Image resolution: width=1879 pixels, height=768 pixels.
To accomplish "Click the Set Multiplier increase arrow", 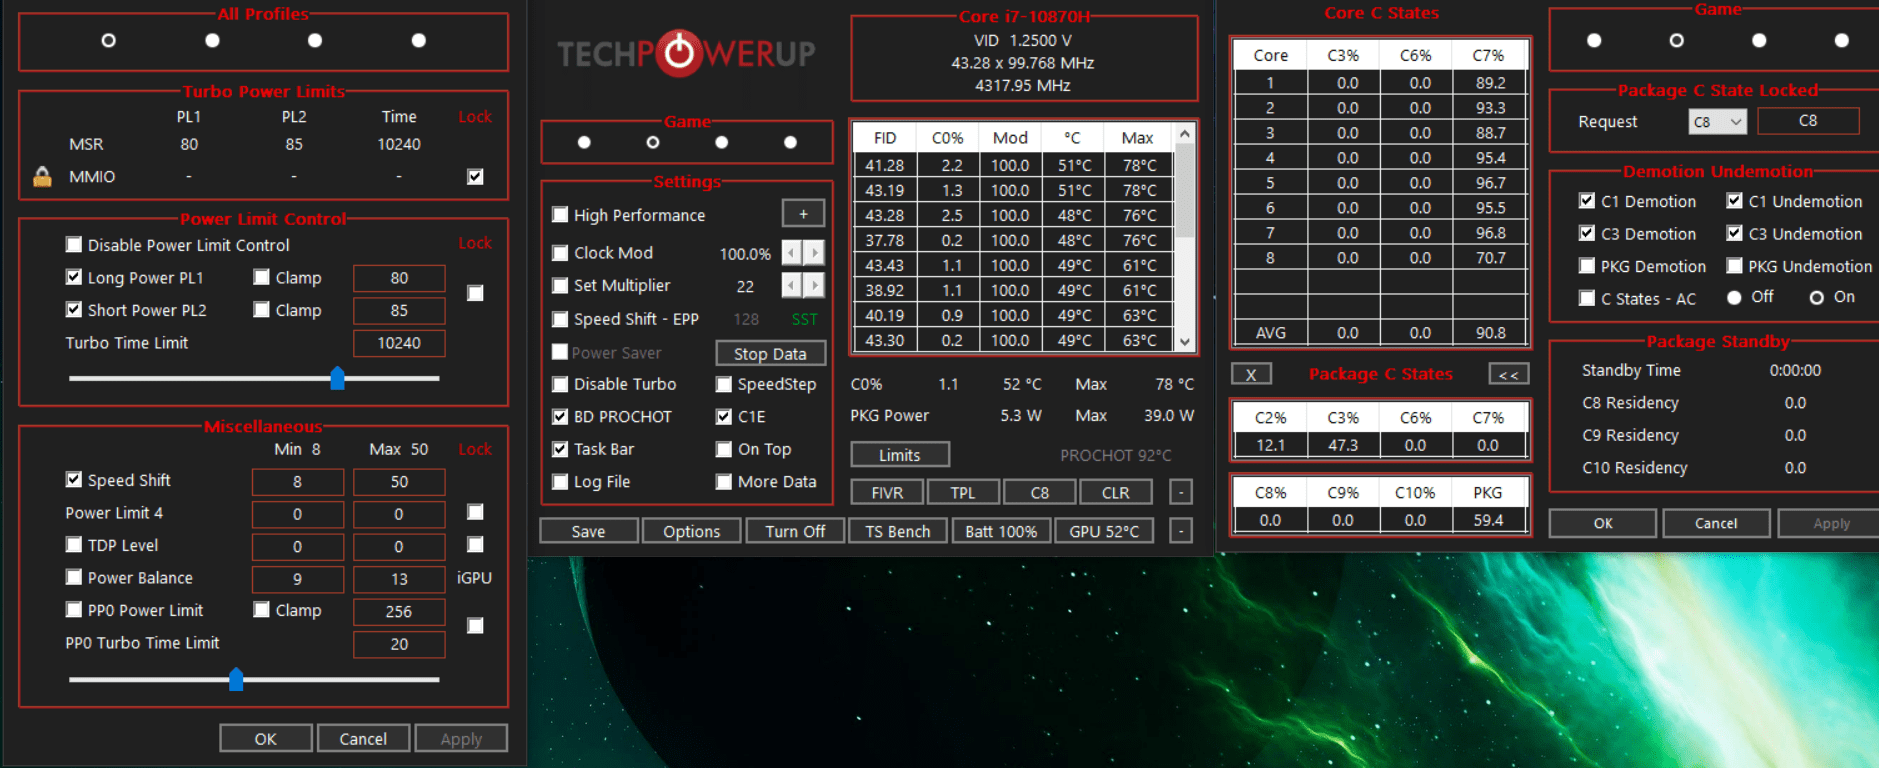I will point(814,286).
